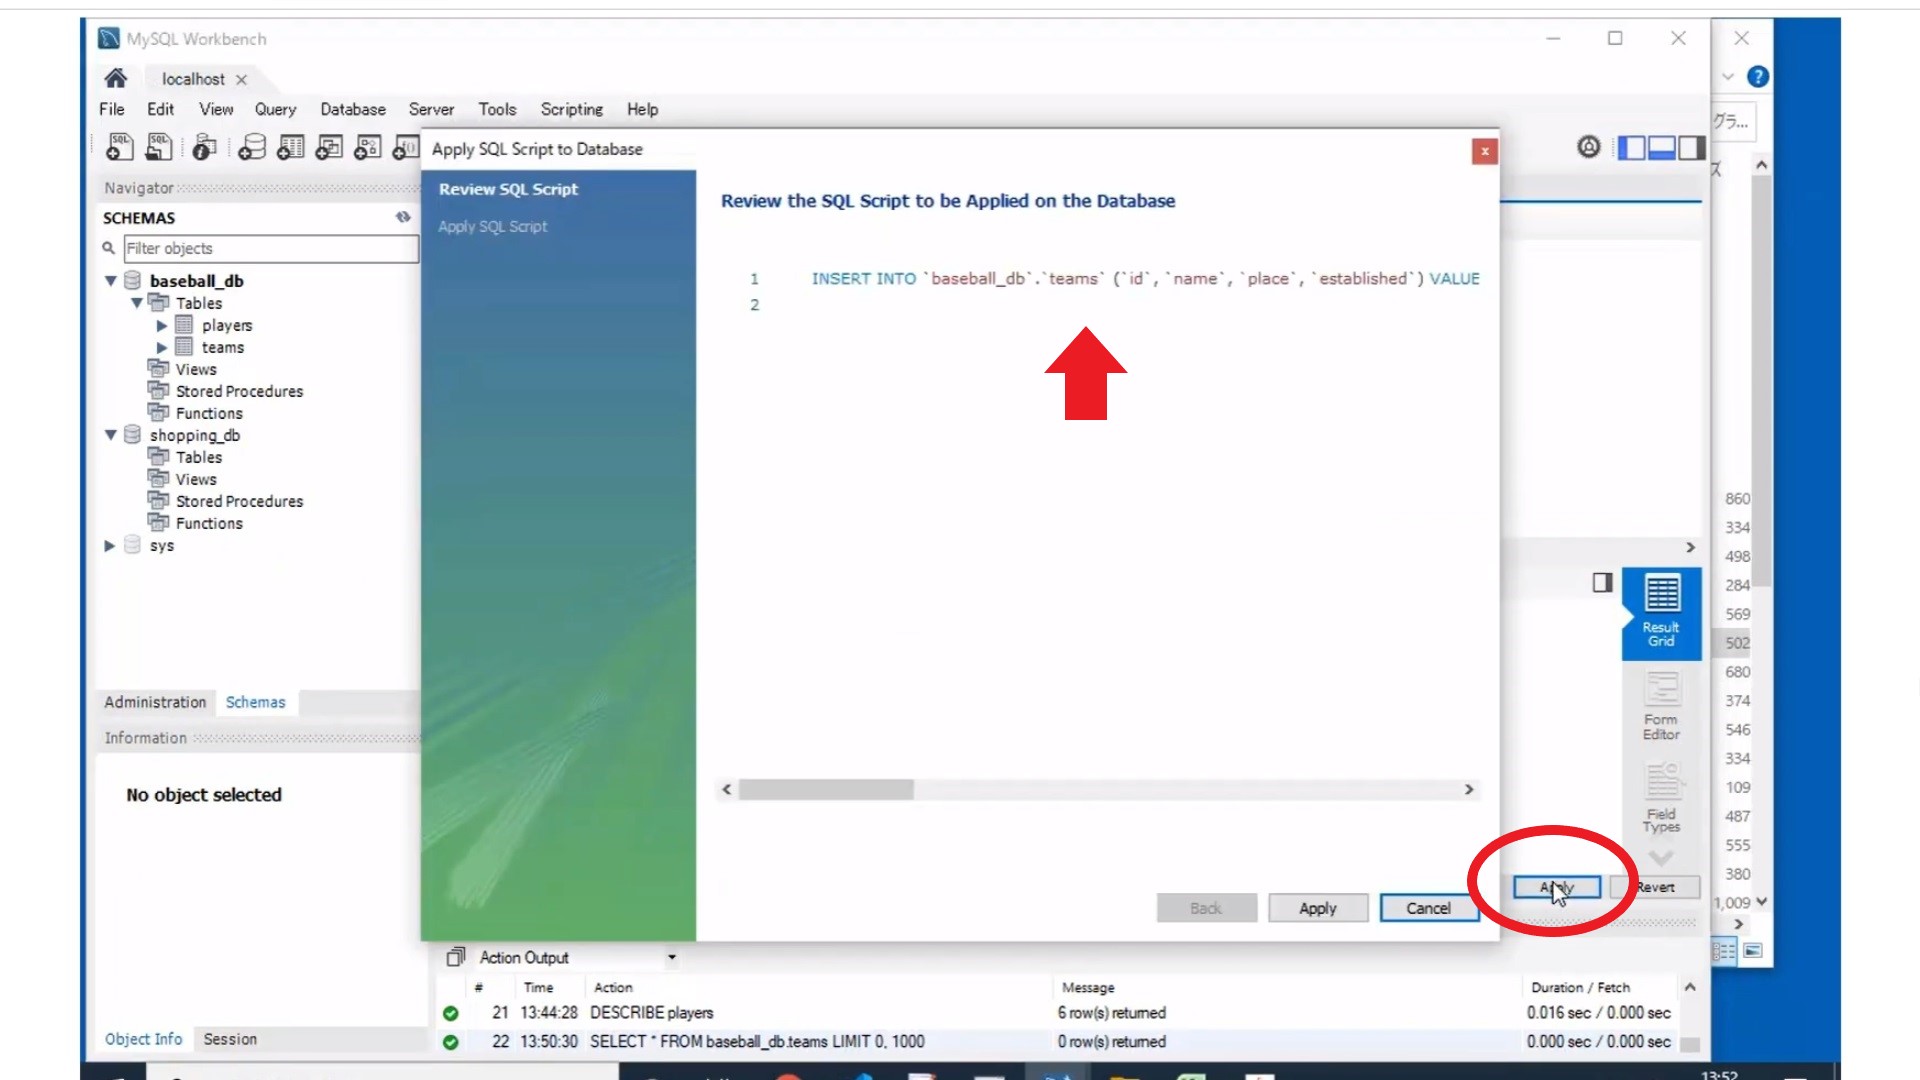Open the Database menu
Viewport: 1920px width, 1080px height.
pos(352,110)
